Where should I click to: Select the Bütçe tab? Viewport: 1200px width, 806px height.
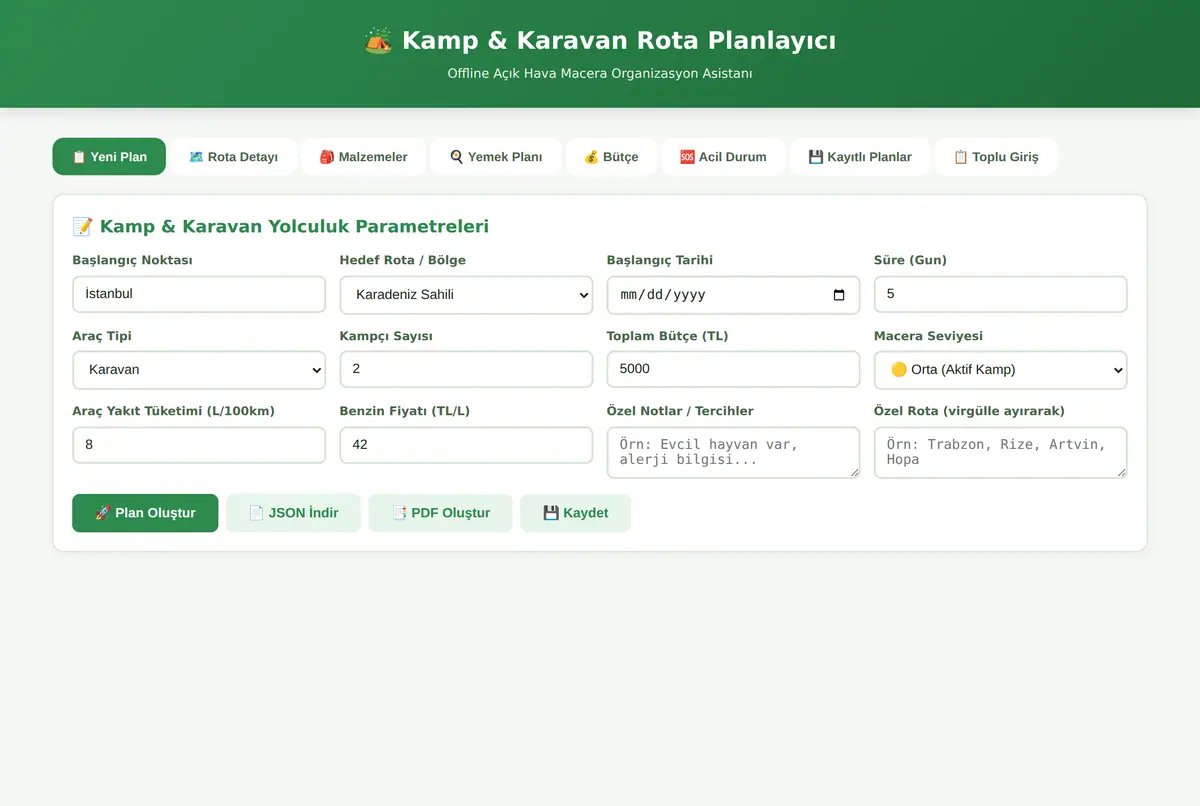click(x=611, y=157)
